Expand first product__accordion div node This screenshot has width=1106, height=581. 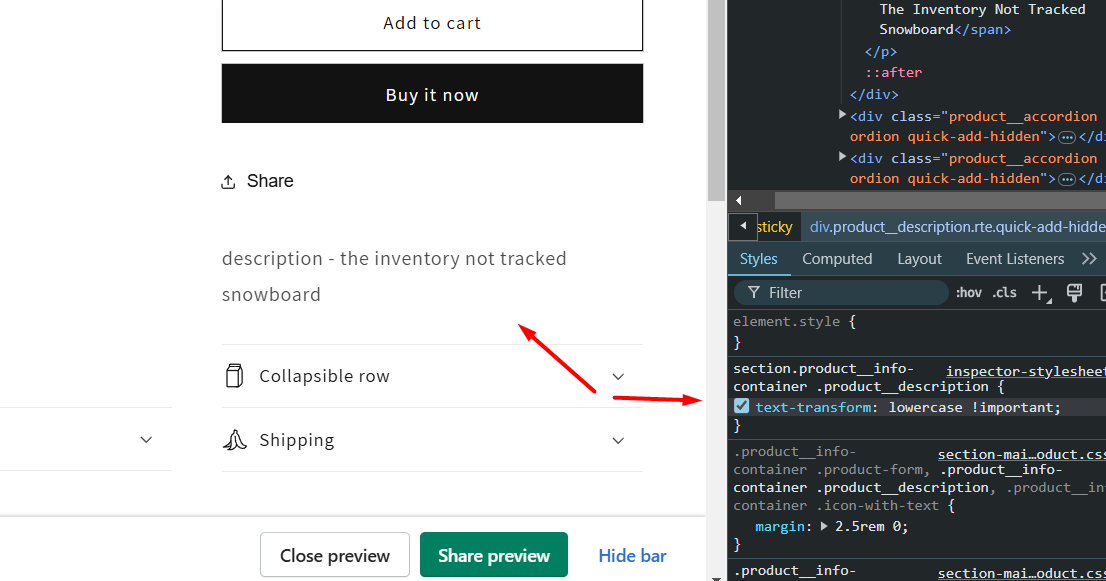(x=841, y=115)
